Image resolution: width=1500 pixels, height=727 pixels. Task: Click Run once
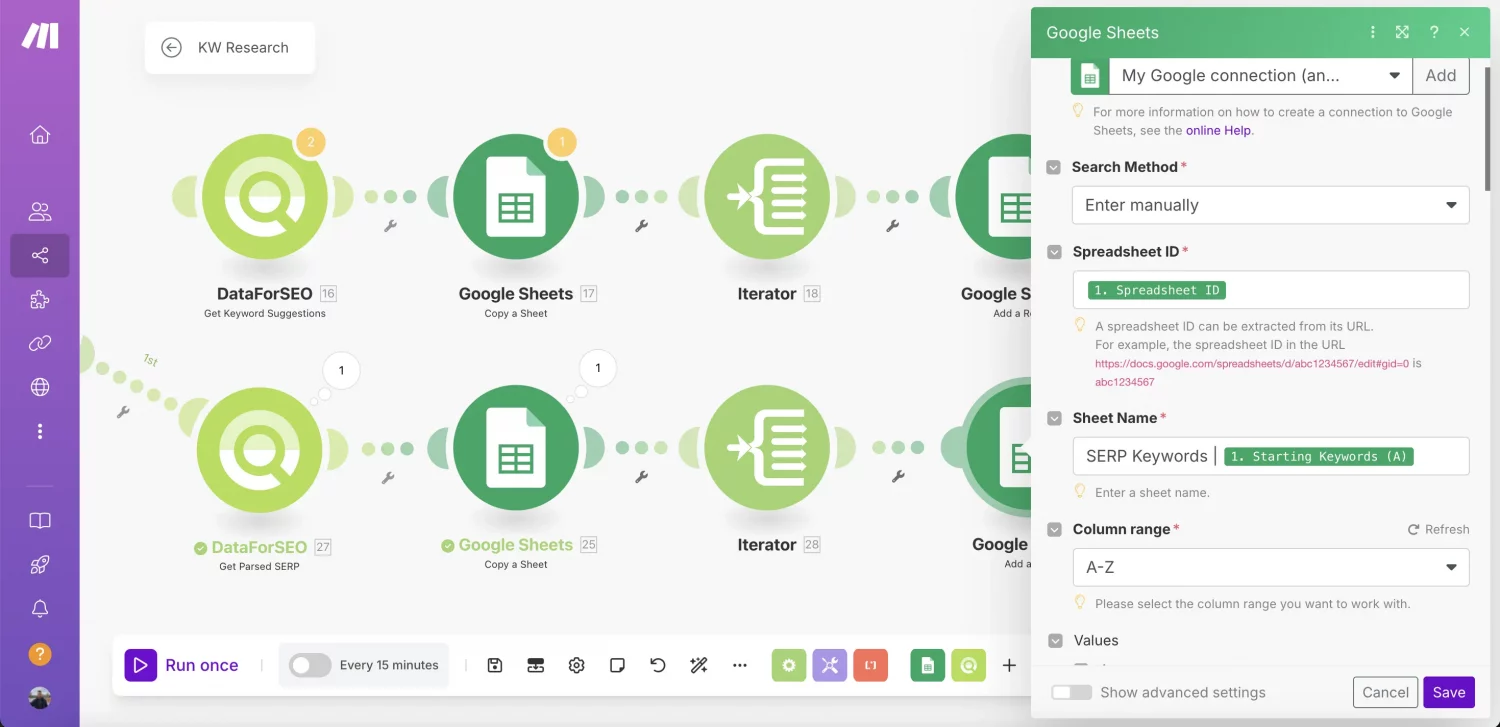tap(182, 665)
